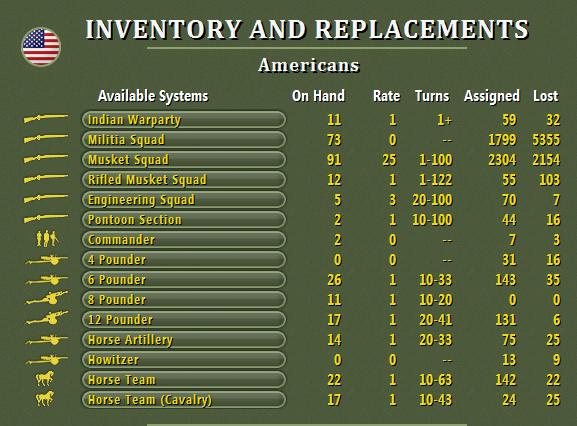Open the Horse Team entry
This screenshot has width=577, height=426.
tap(184, 380)
